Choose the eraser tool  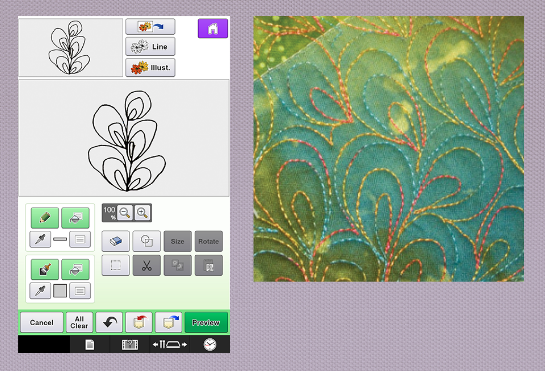click(x=115, y=241)
